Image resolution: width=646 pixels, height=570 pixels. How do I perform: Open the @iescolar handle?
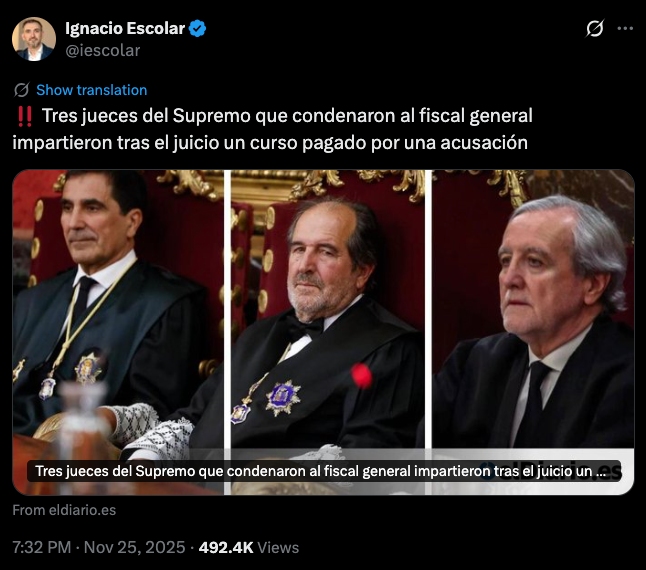(x=103, y=50)
